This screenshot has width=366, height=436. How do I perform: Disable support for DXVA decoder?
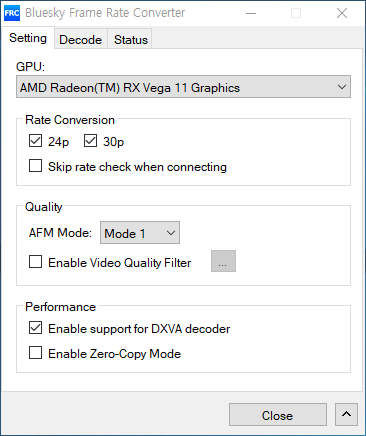[35, 328]
